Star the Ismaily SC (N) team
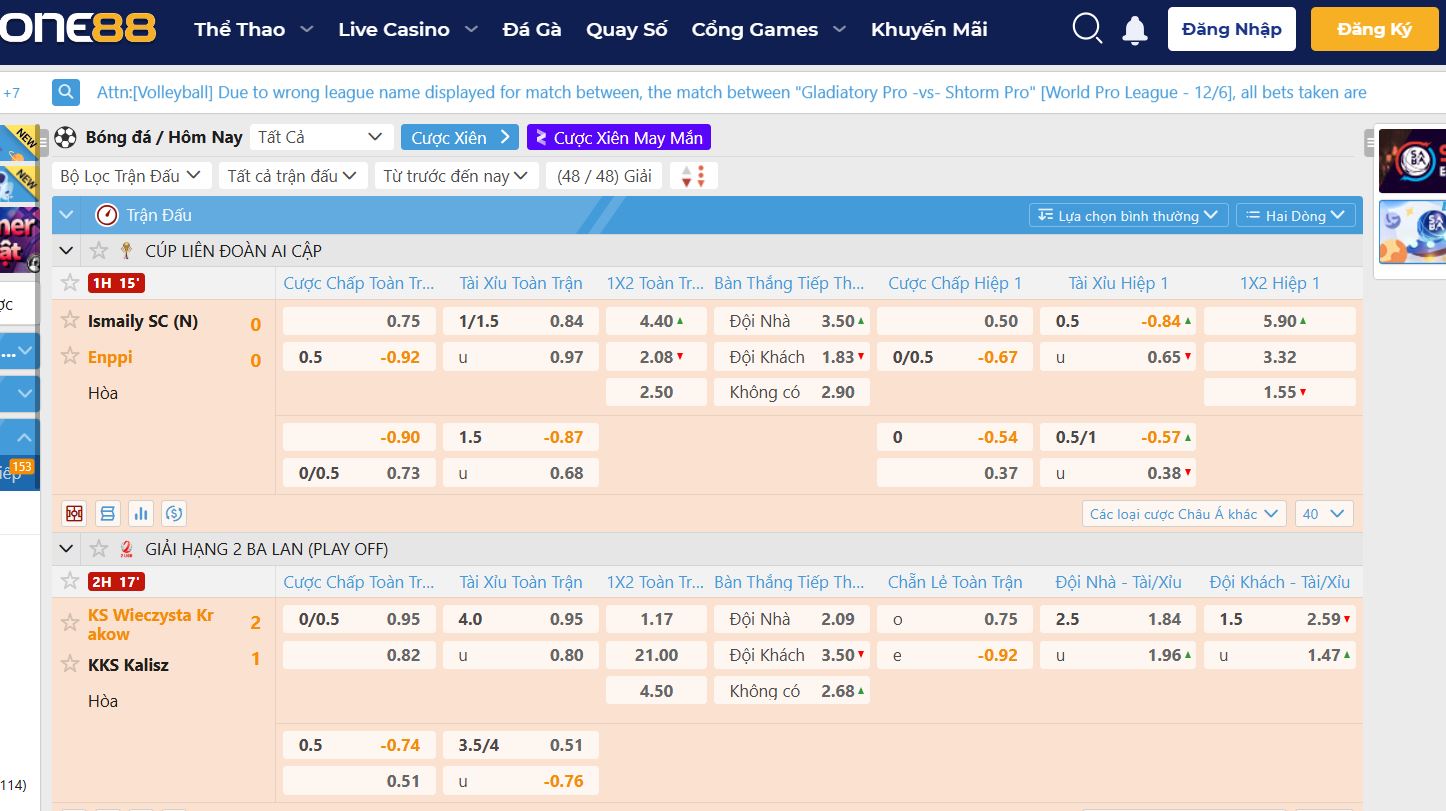Image resolution: width=1446 pixels, height=811 pixels. pos(70,320)
